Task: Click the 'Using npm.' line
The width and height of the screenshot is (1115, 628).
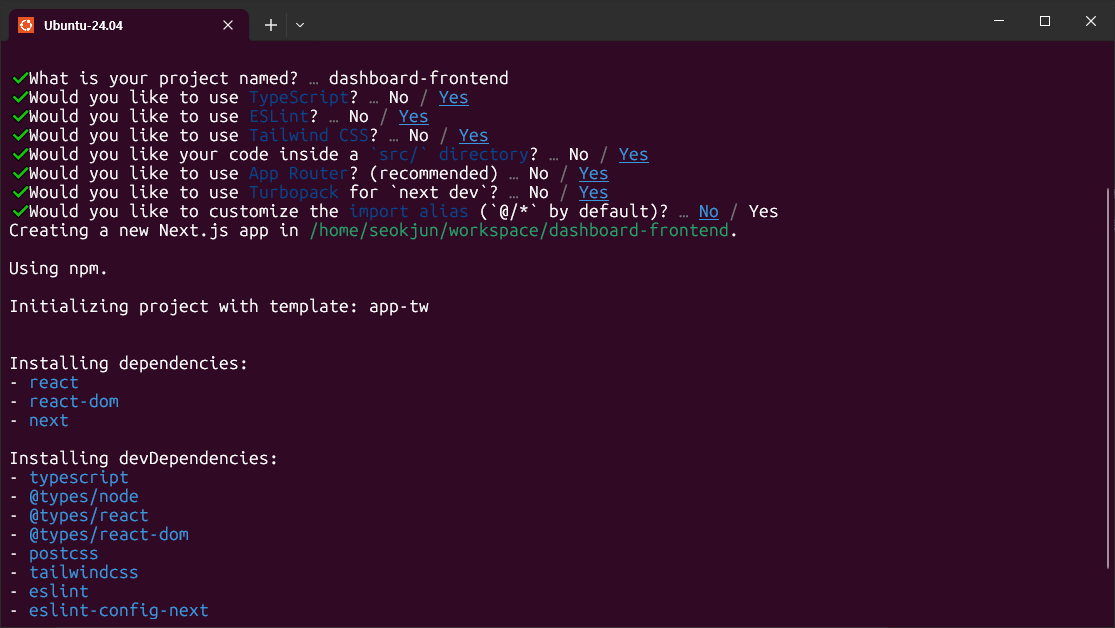Action: coord(58,269)
